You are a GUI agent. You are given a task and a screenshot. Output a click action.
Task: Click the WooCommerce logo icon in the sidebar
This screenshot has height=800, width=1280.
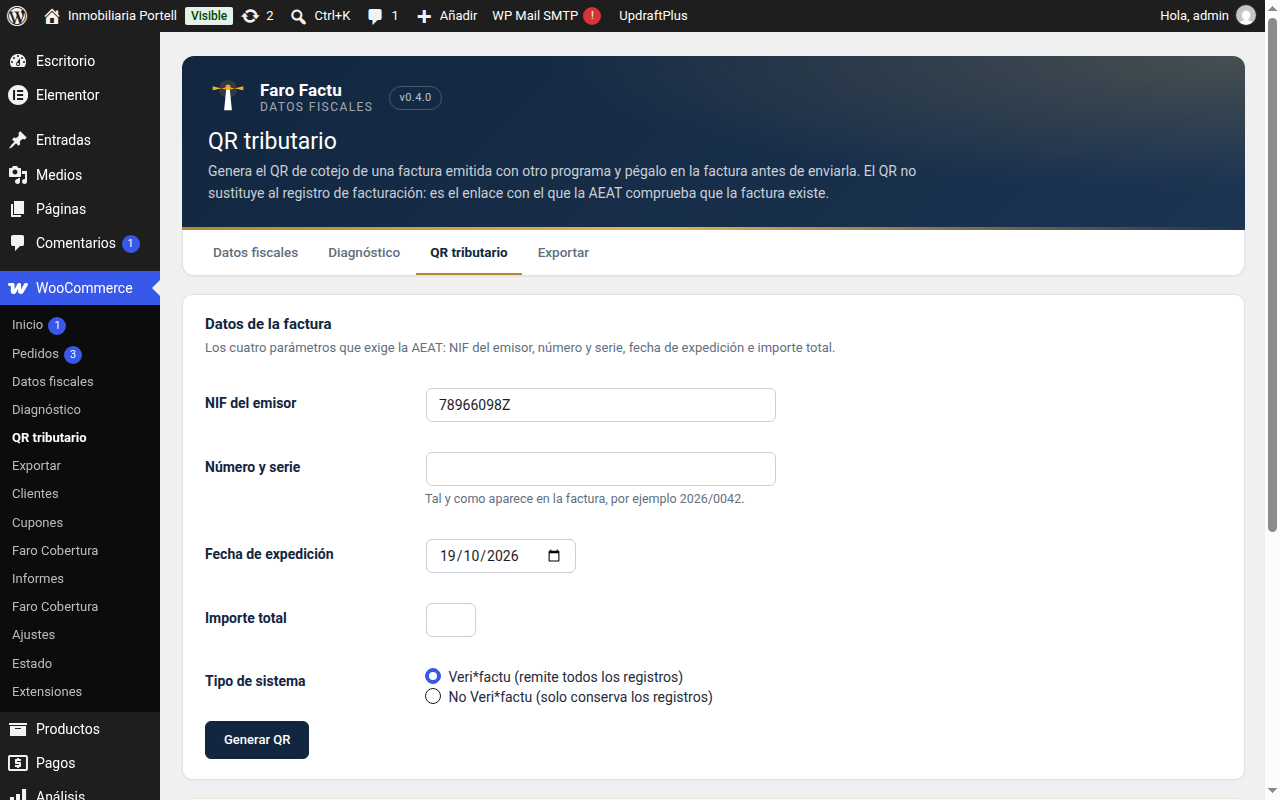(x=18, y=288)
